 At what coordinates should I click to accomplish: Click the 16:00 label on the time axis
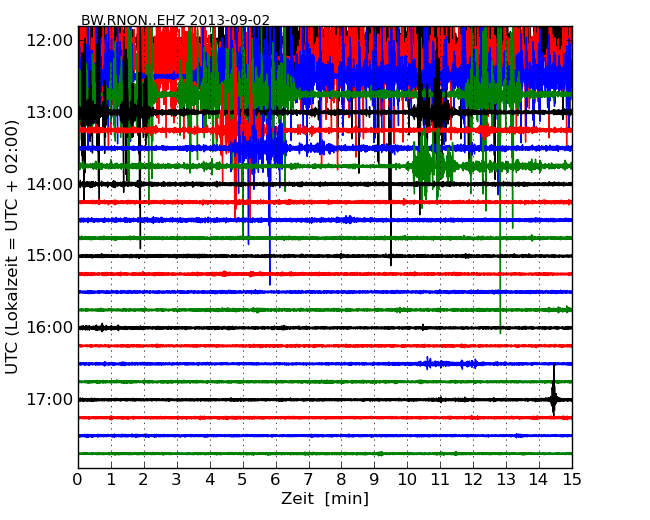(x=50, y=328)
